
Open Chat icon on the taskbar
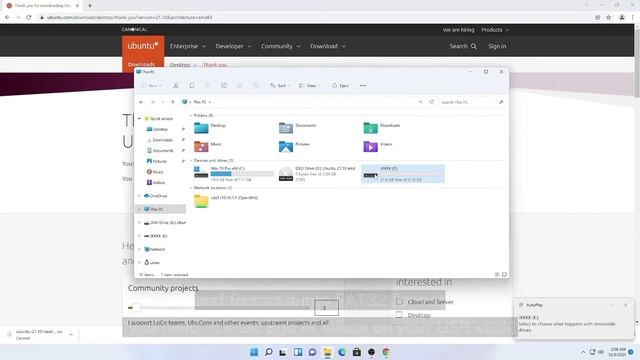point(313,352)
